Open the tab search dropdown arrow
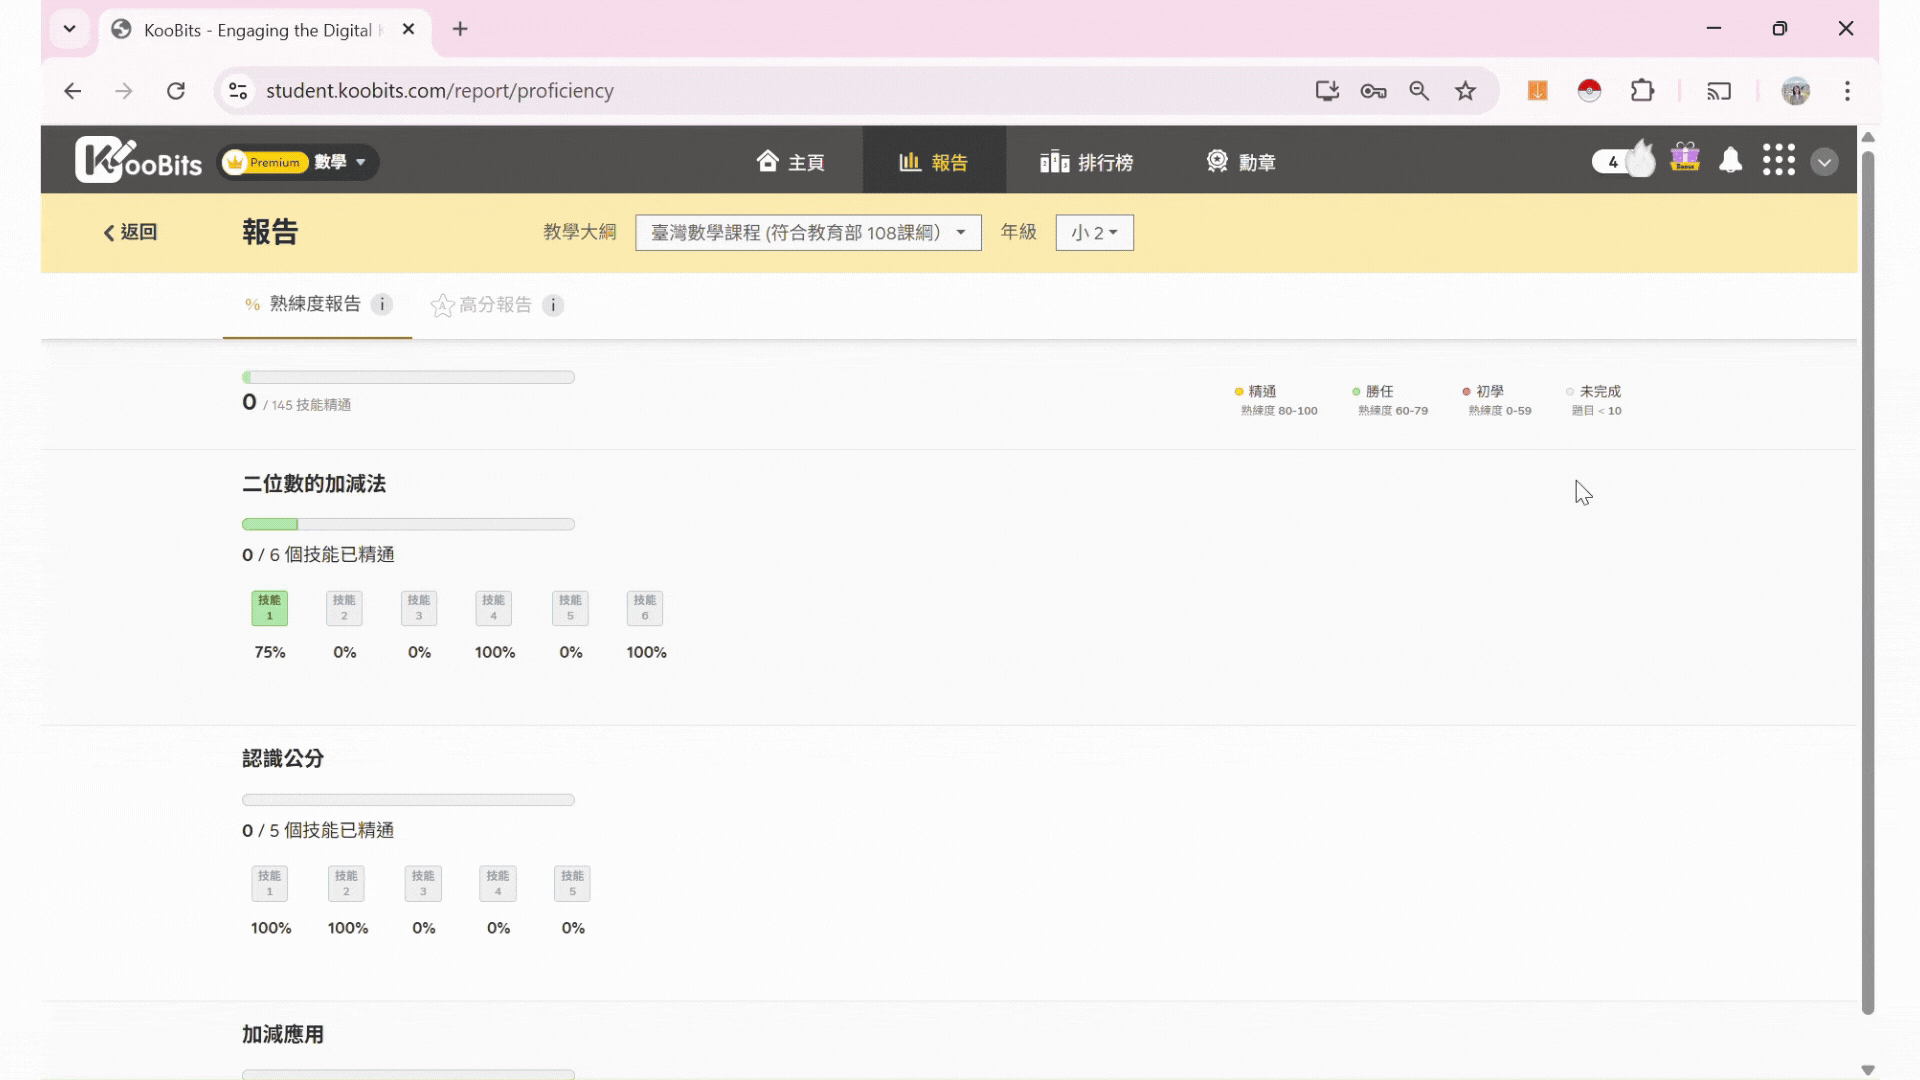The height and width of the screenshot is (1080, 1920). pyautogui.click(x=69, y=29)
